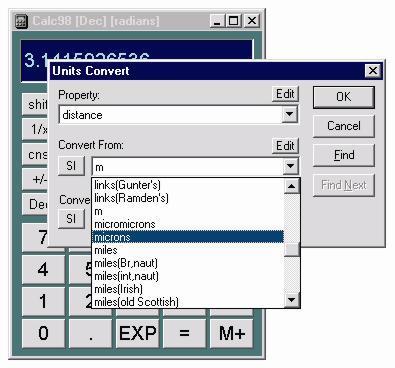The width and height of the screenshot is (395, 368).
Task: Click the list scrollbar up arrow
Action: pyautogui.click(x=292, y=186)
